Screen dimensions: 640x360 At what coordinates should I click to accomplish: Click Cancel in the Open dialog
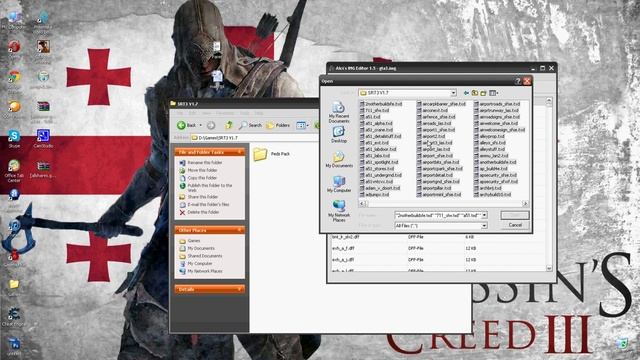pos(515,225)
